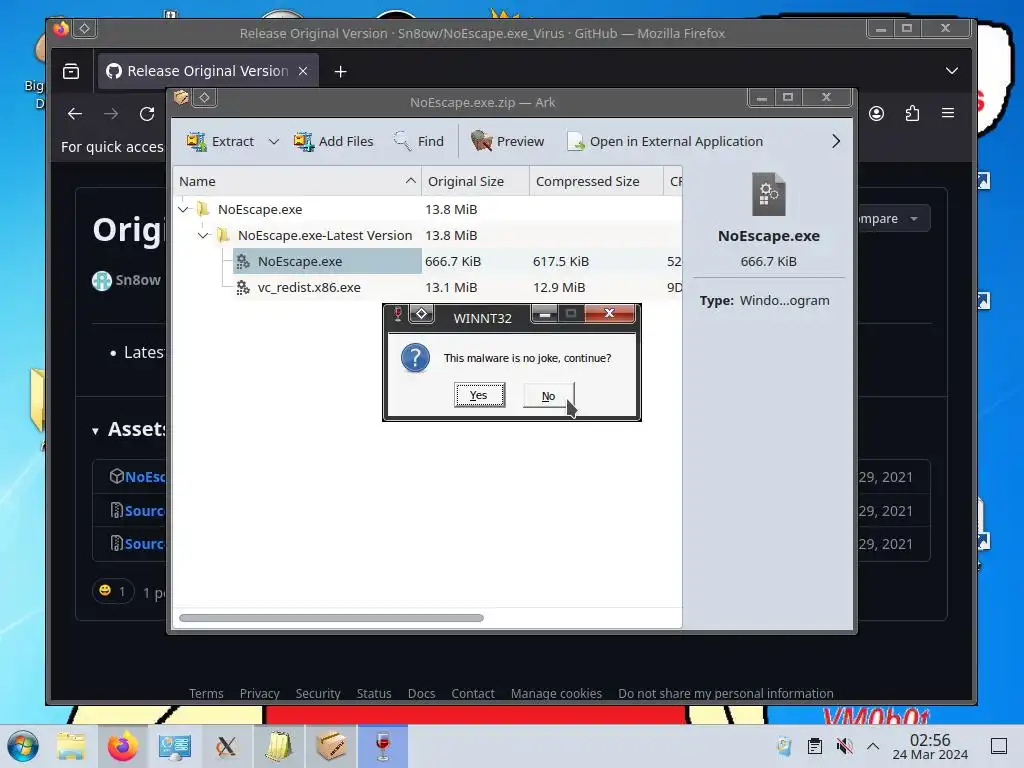The width and height of the screenshot is (1024, 768).
Task: Click the Wine glass taskbar icon
Action: coord(383,746)
